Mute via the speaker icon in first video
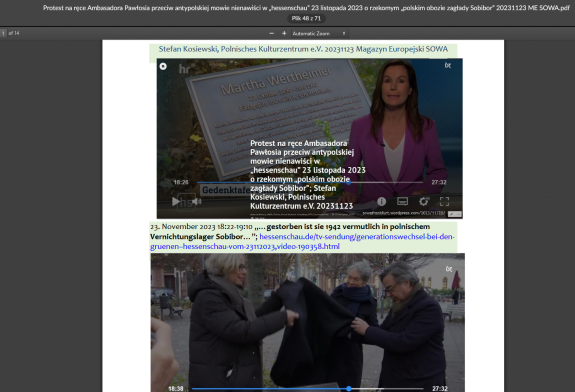 point(197,201)
